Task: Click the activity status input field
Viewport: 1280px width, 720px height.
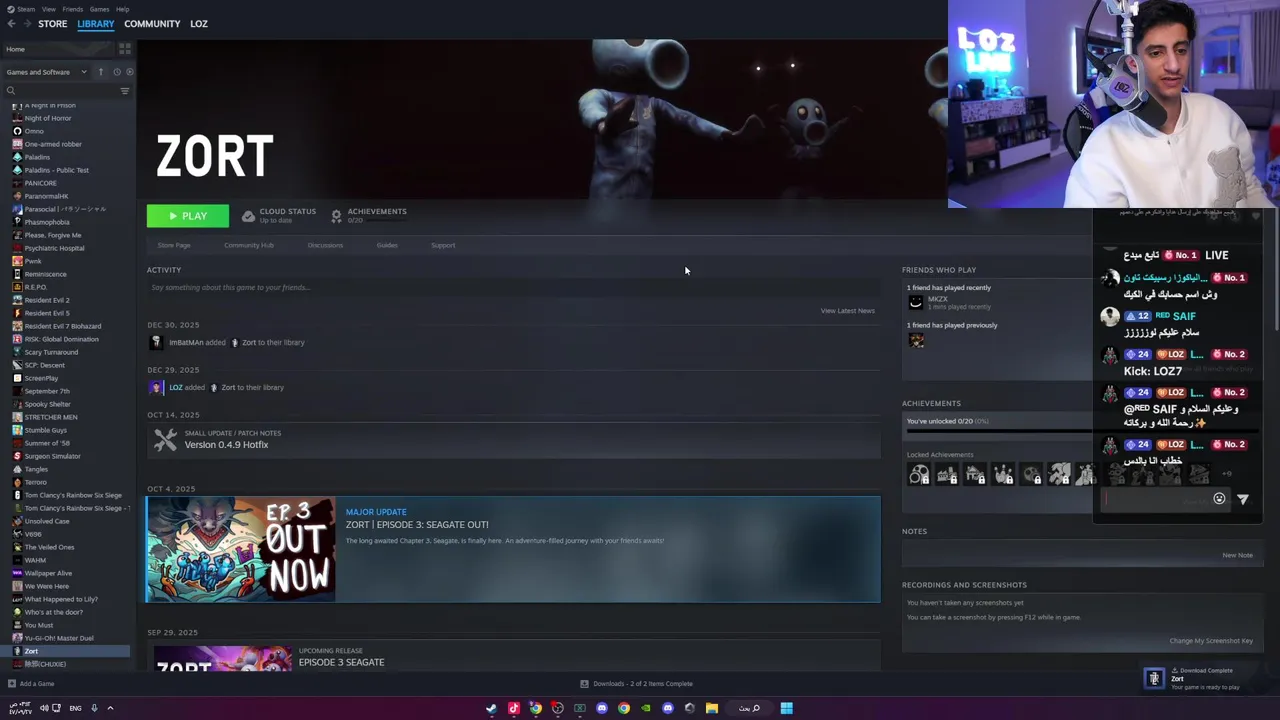Action: click(x=513, y=288)
